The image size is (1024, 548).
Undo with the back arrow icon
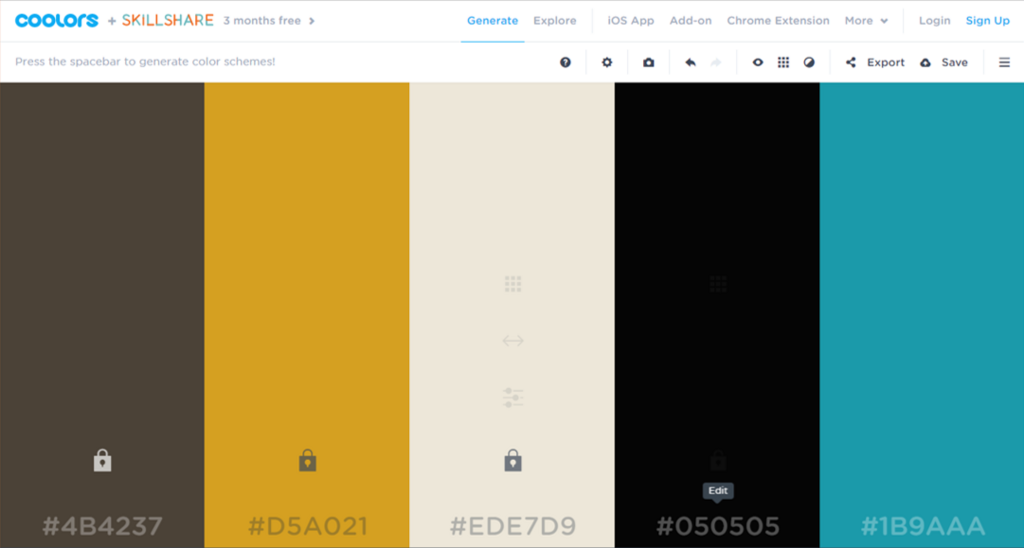(x=690, y=62)
